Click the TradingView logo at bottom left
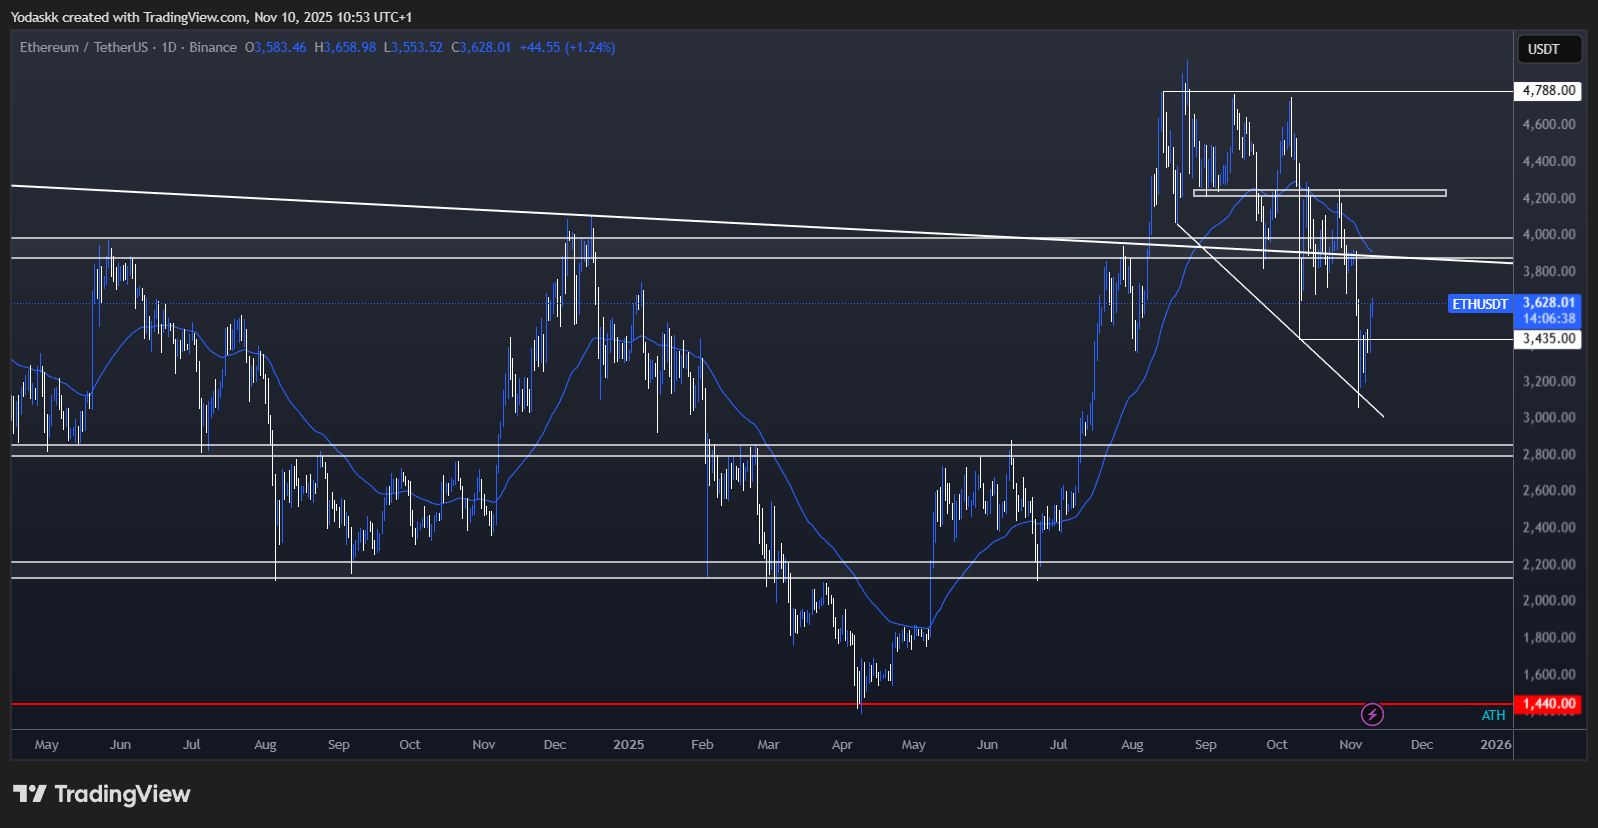This screenshot has width=1598, height=828. click(x=101, y=794)
